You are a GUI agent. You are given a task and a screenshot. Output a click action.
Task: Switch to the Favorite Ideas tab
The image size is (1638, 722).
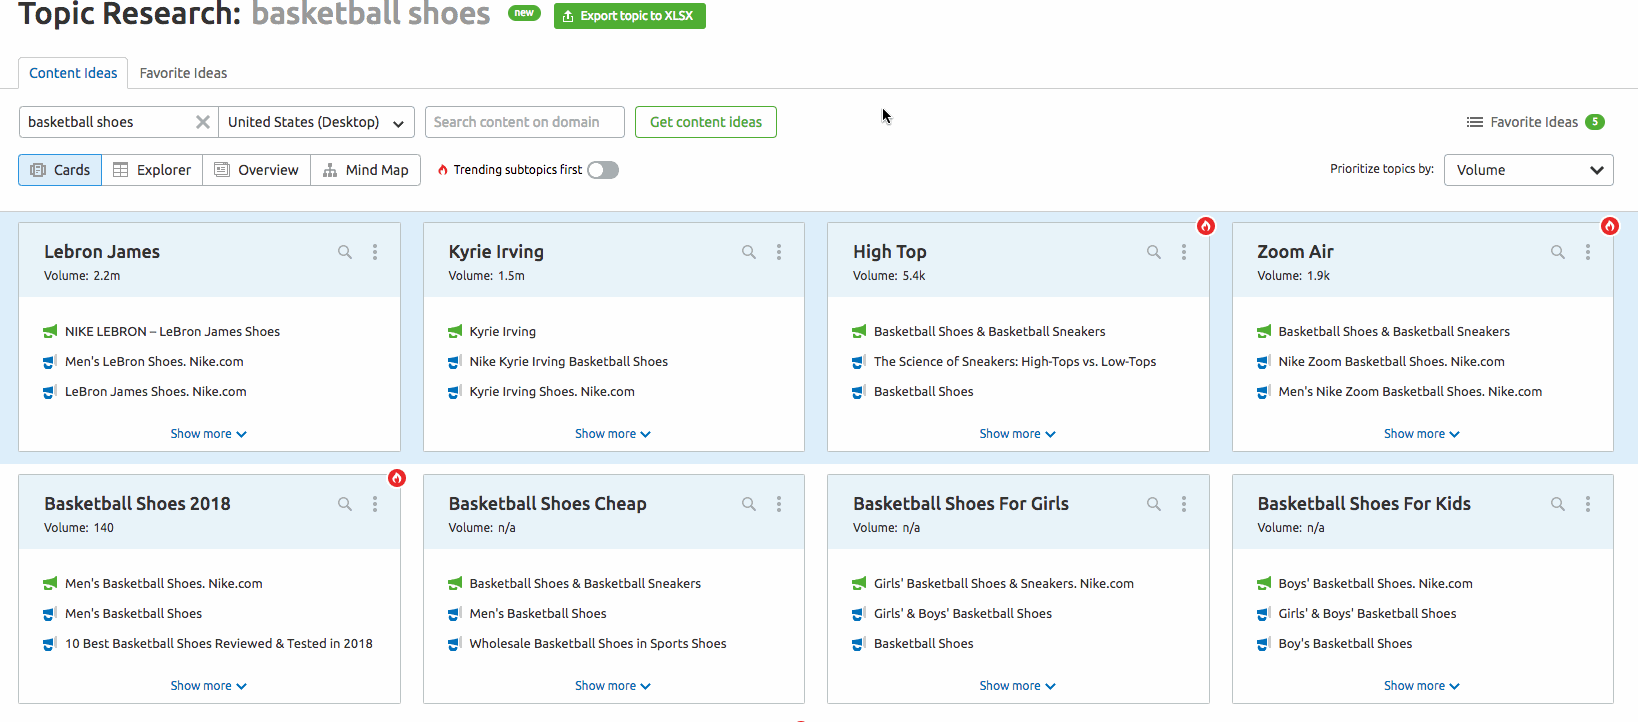click(x=183, y=73)
